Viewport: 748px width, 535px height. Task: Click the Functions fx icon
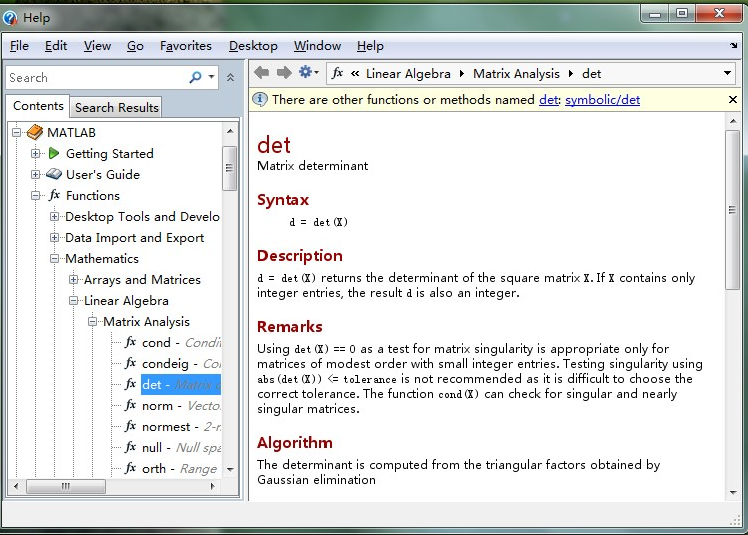click(54, 195)
